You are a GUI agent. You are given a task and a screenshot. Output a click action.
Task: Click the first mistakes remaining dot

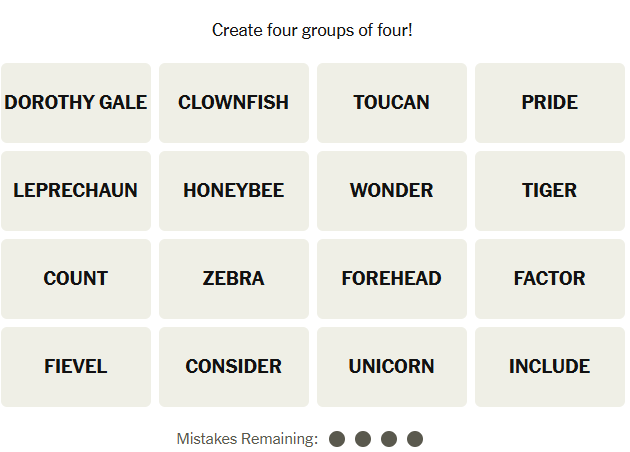click(x=337, y=439)
